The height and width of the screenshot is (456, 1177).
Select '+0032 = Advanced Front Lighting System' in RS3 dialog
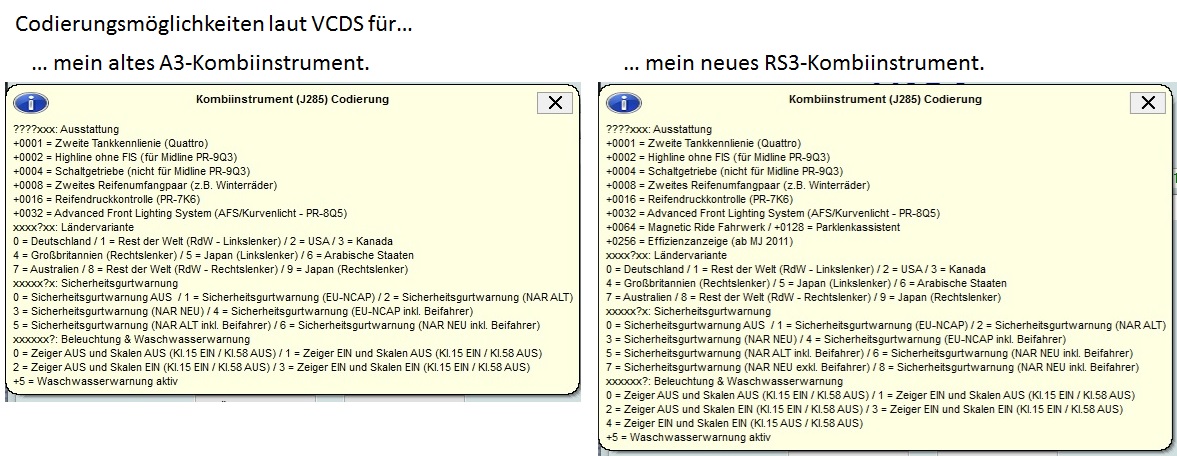(773, 213)
